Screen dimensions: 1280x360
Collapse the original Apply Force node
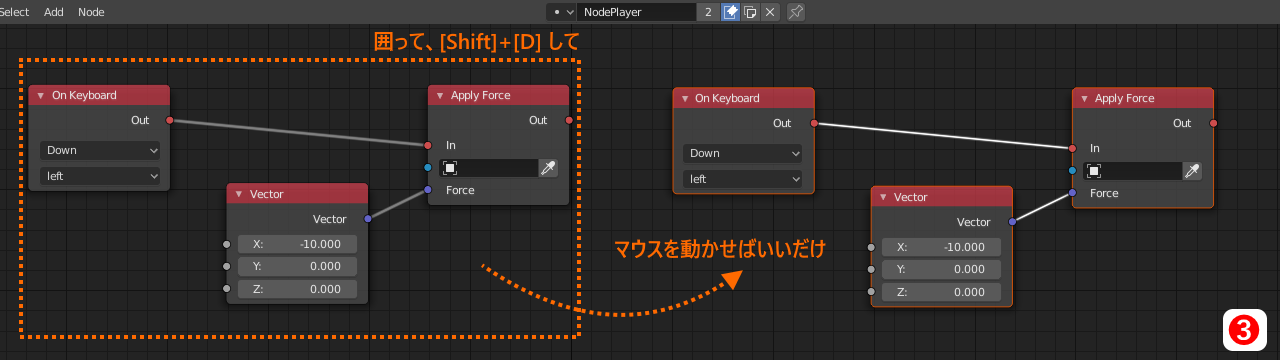click(x=440, y=95)
